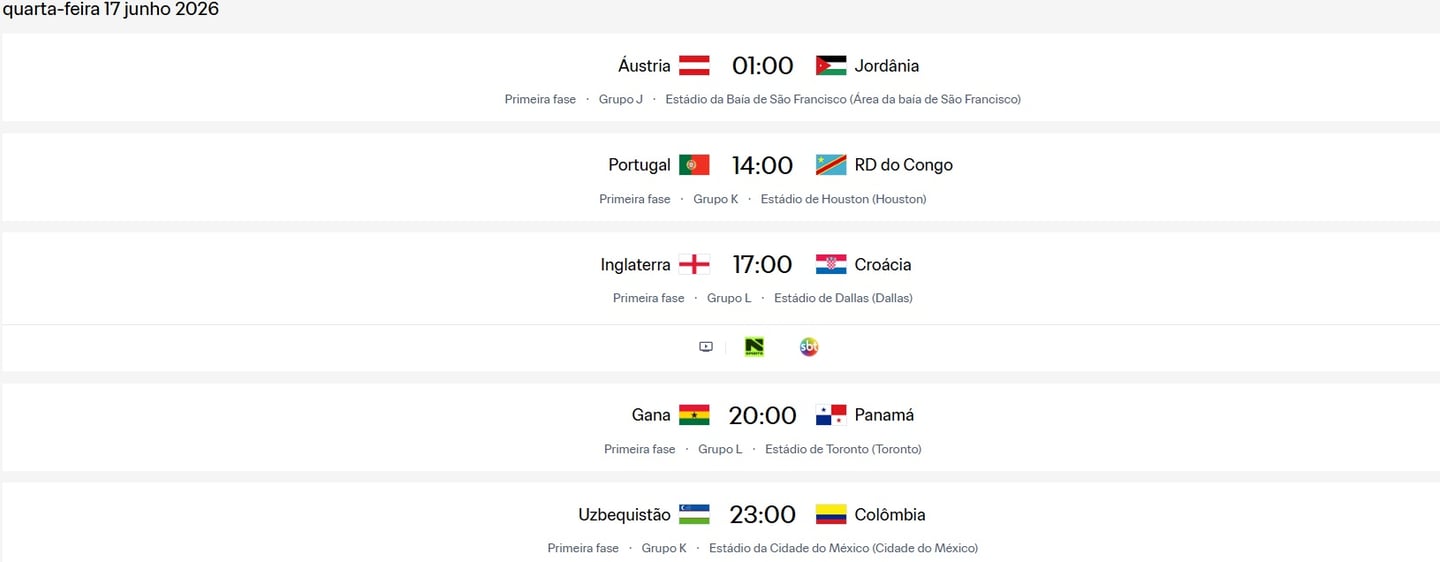This screenshot has height=562, width=1440.
Task: Click Grupo J under Áustria match
Action: pos(621,99)
